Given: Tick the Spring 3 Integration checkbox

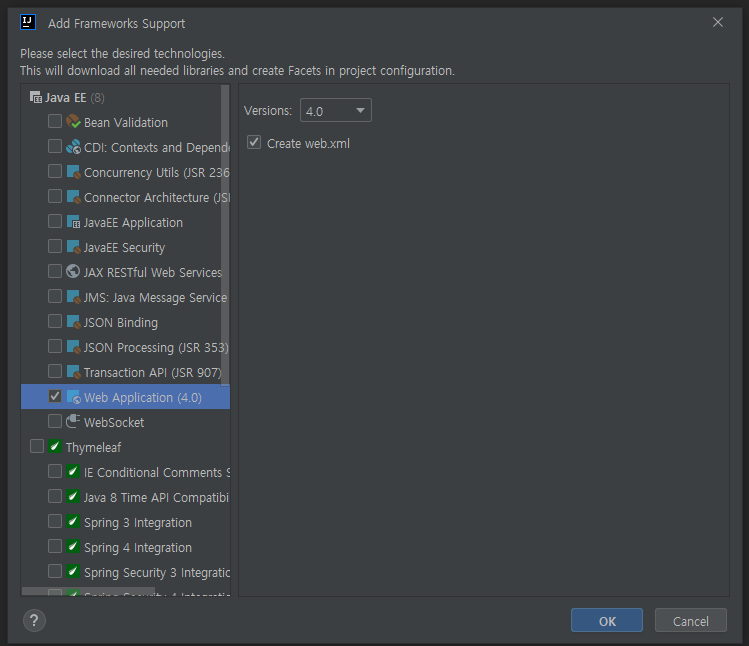Looking at the screenshot, I should pos(55,521).
